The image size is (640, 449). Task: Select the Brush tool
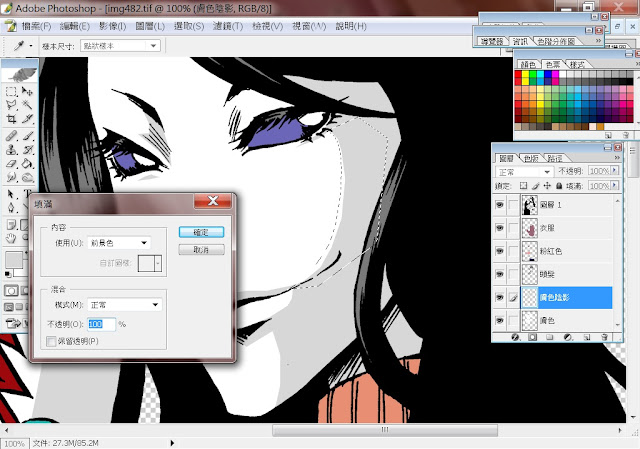tap(27, 135)
